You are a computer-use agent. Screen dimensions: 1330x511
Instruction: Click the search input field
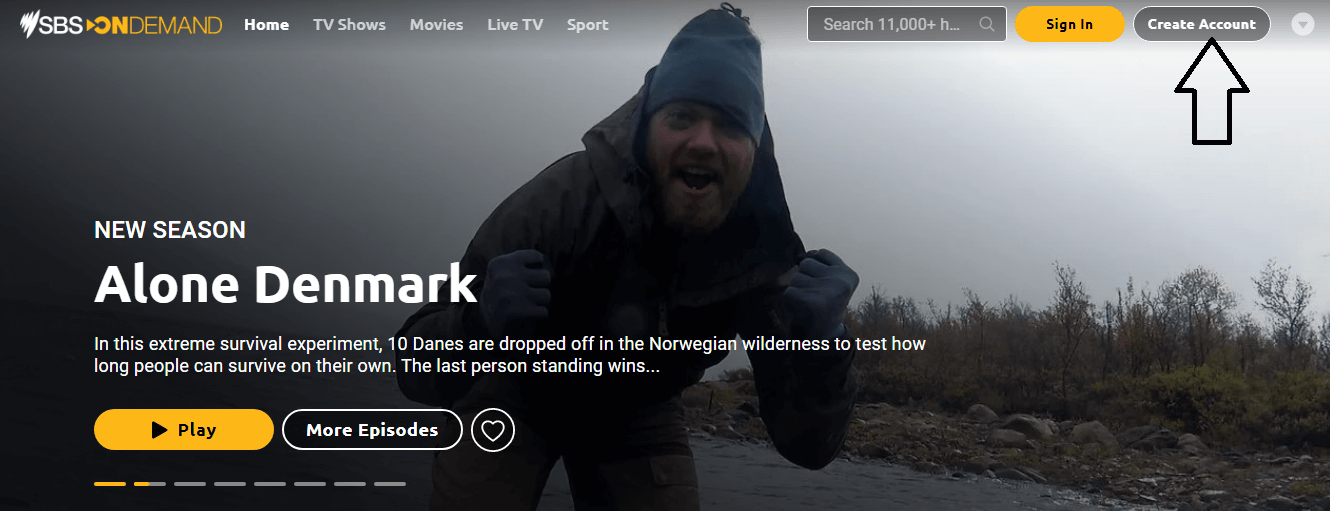pos(907,24)
